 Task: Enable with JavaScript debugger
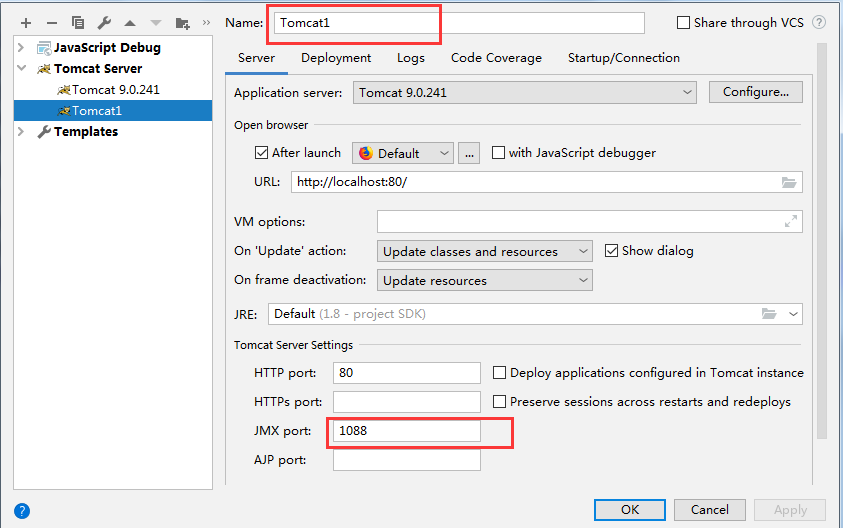(498, 153)
